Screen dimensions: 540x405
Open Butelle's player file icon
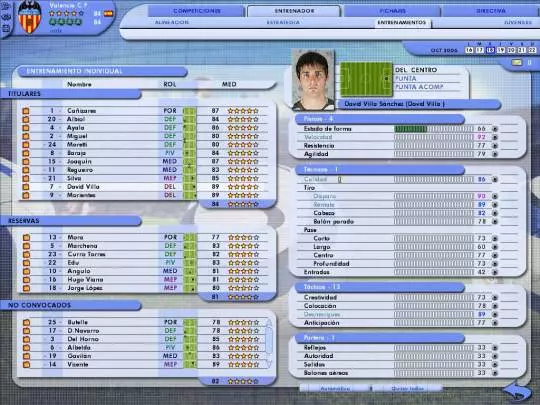[x=26, y=323]
